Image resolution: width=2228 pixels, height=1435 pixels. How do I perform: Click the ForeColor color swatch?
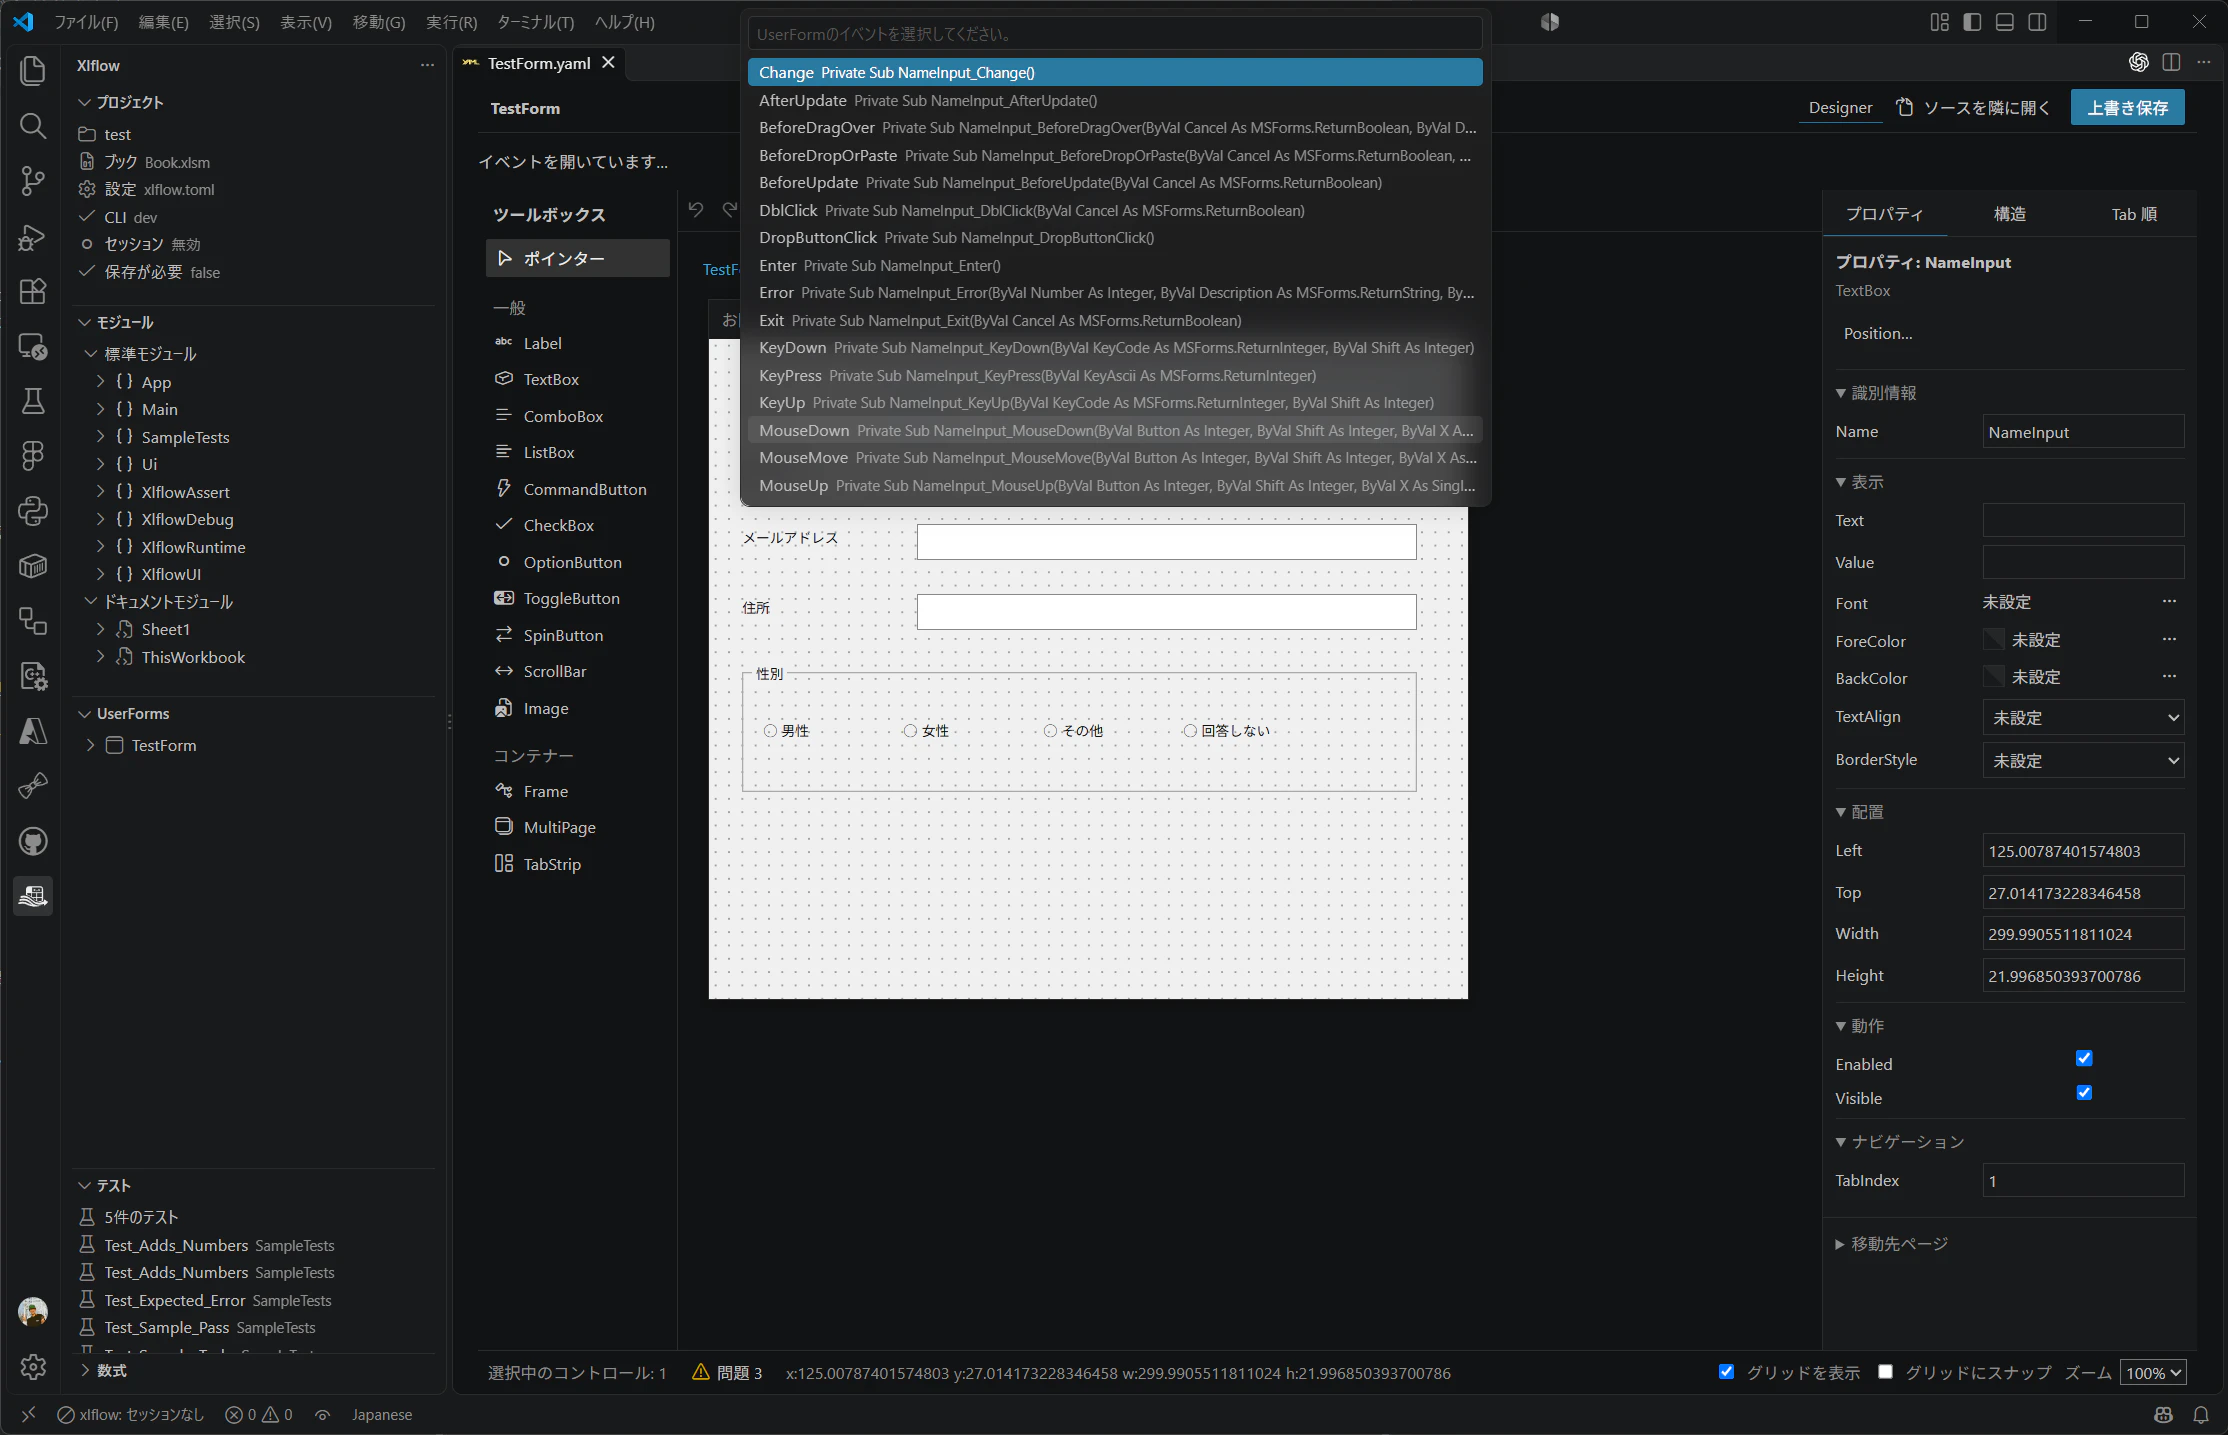pos(1994,639)
